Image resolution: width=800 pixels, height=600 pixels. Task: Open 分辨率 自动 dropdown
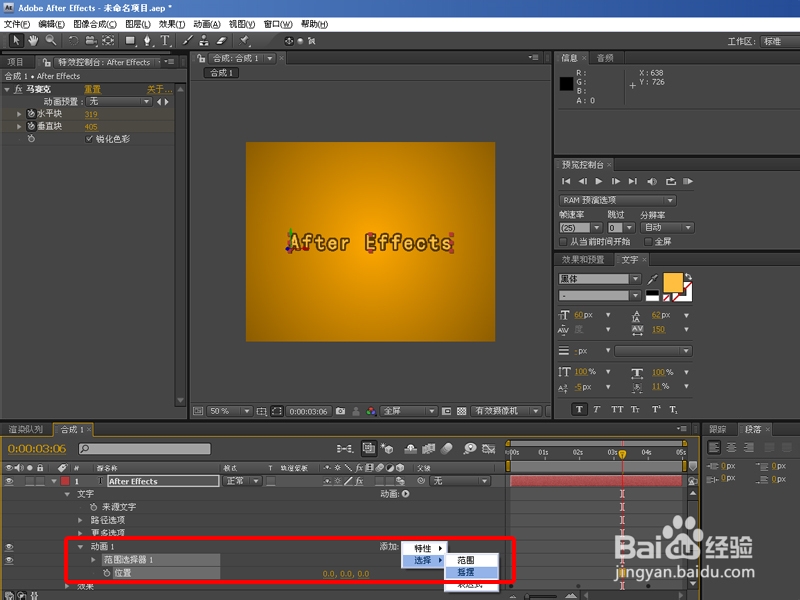click(x=667, y=228)
